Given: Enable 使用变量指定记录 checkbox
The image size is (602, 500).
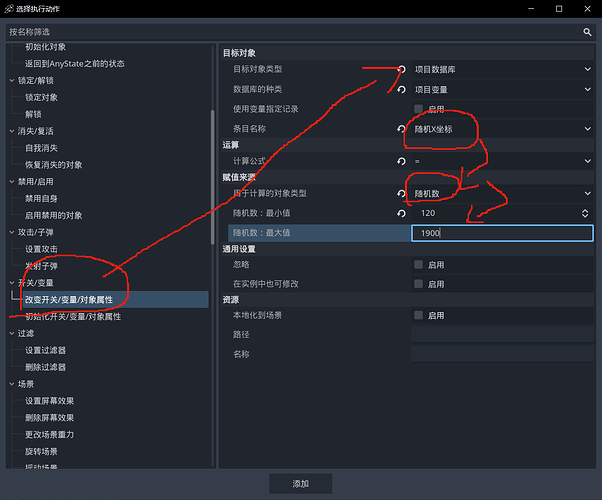Looking at the screenshot, I should pos(419,109).
